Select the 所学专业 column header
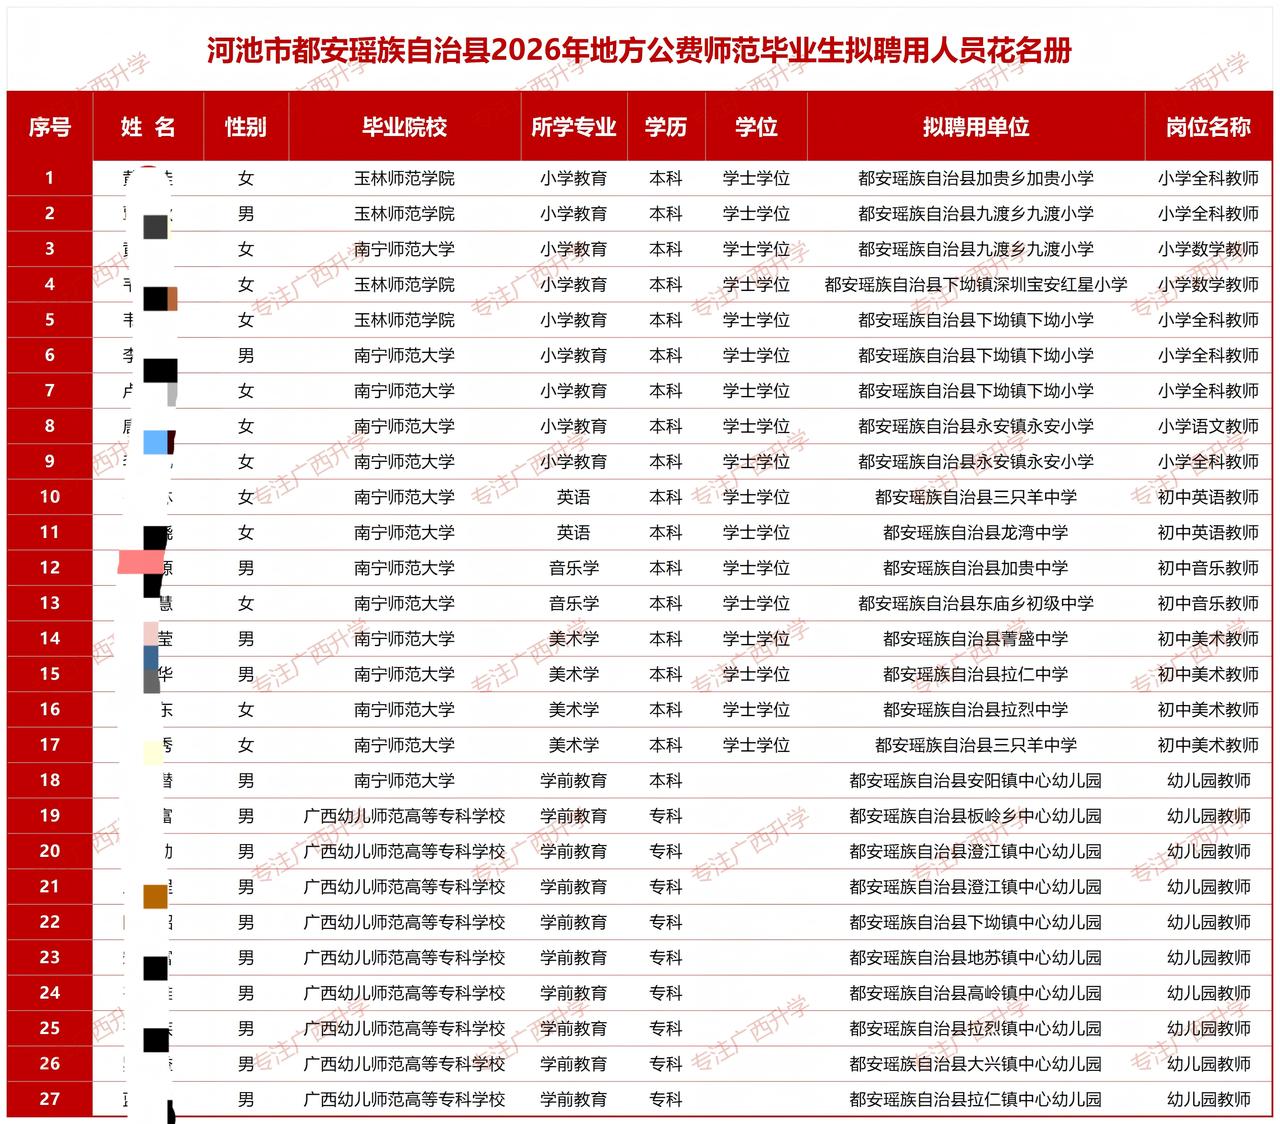The height and width of the screenshot is (1124, 1280). pyautogui.click(x=574, y=127)
